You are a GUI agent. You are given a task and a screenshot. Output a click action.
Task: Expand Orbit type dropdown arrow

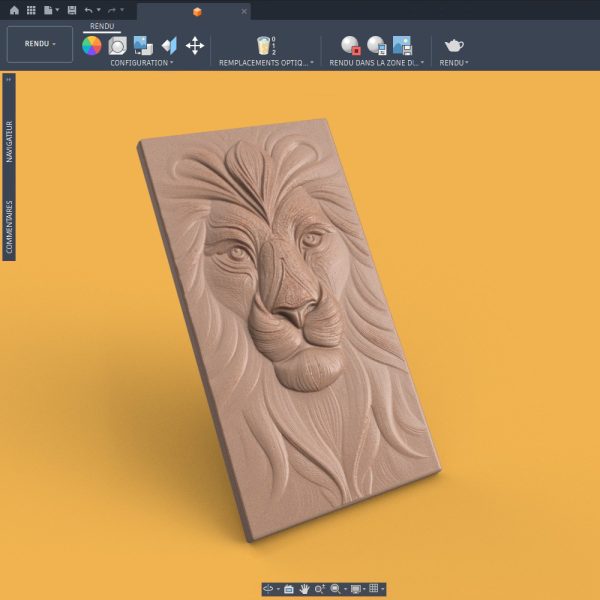278,589
